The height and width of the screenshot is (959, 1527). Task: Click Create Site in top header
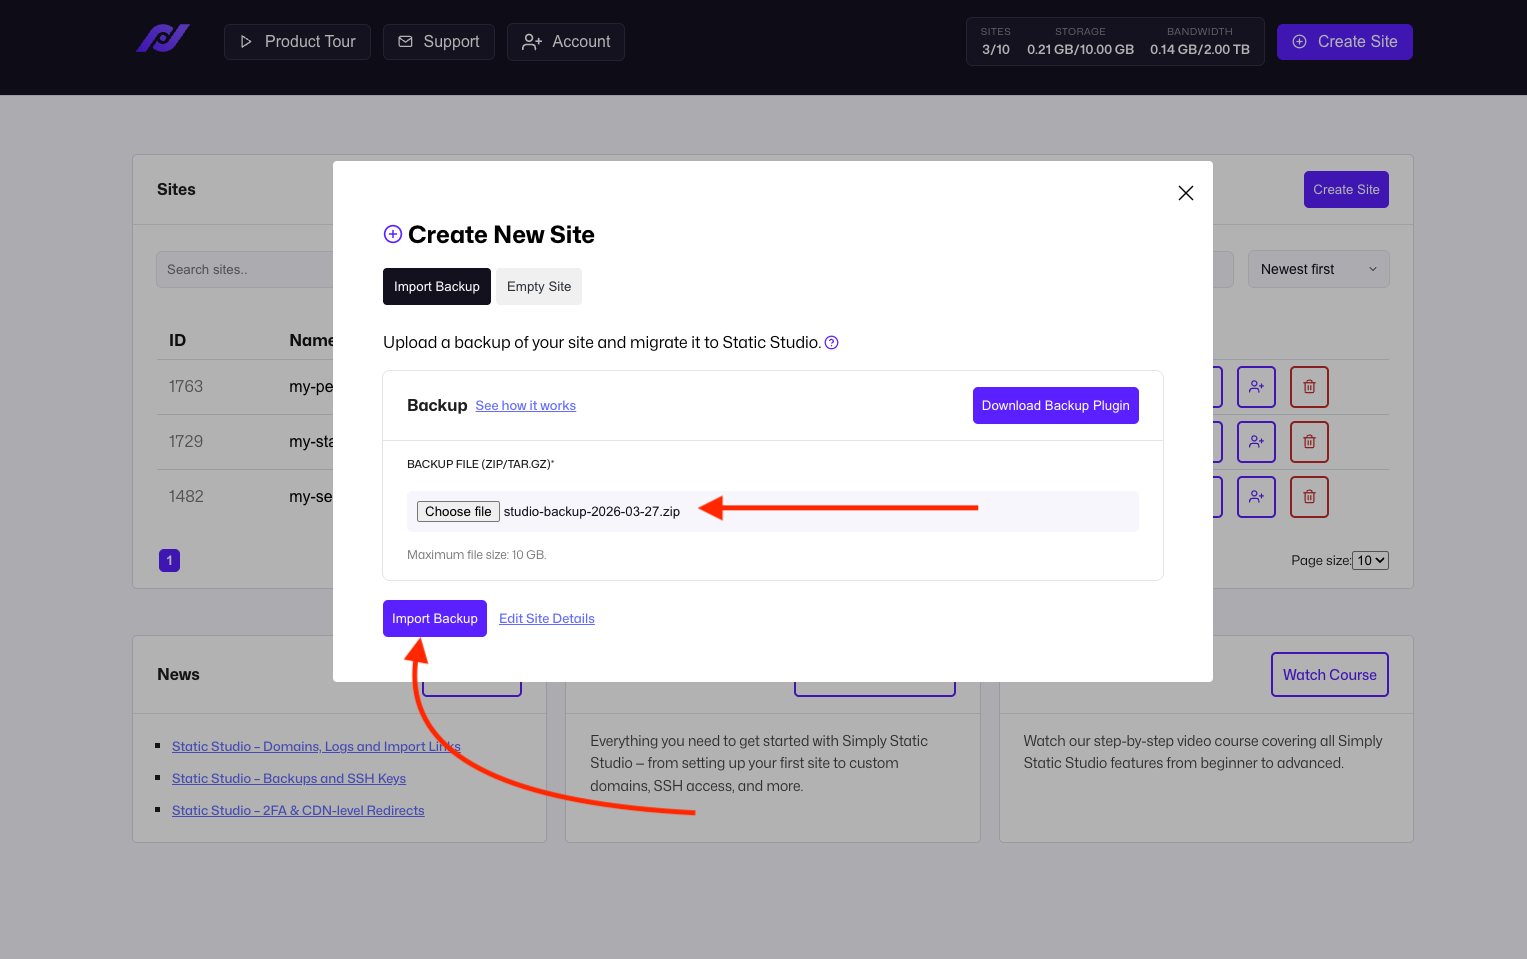1344,42
